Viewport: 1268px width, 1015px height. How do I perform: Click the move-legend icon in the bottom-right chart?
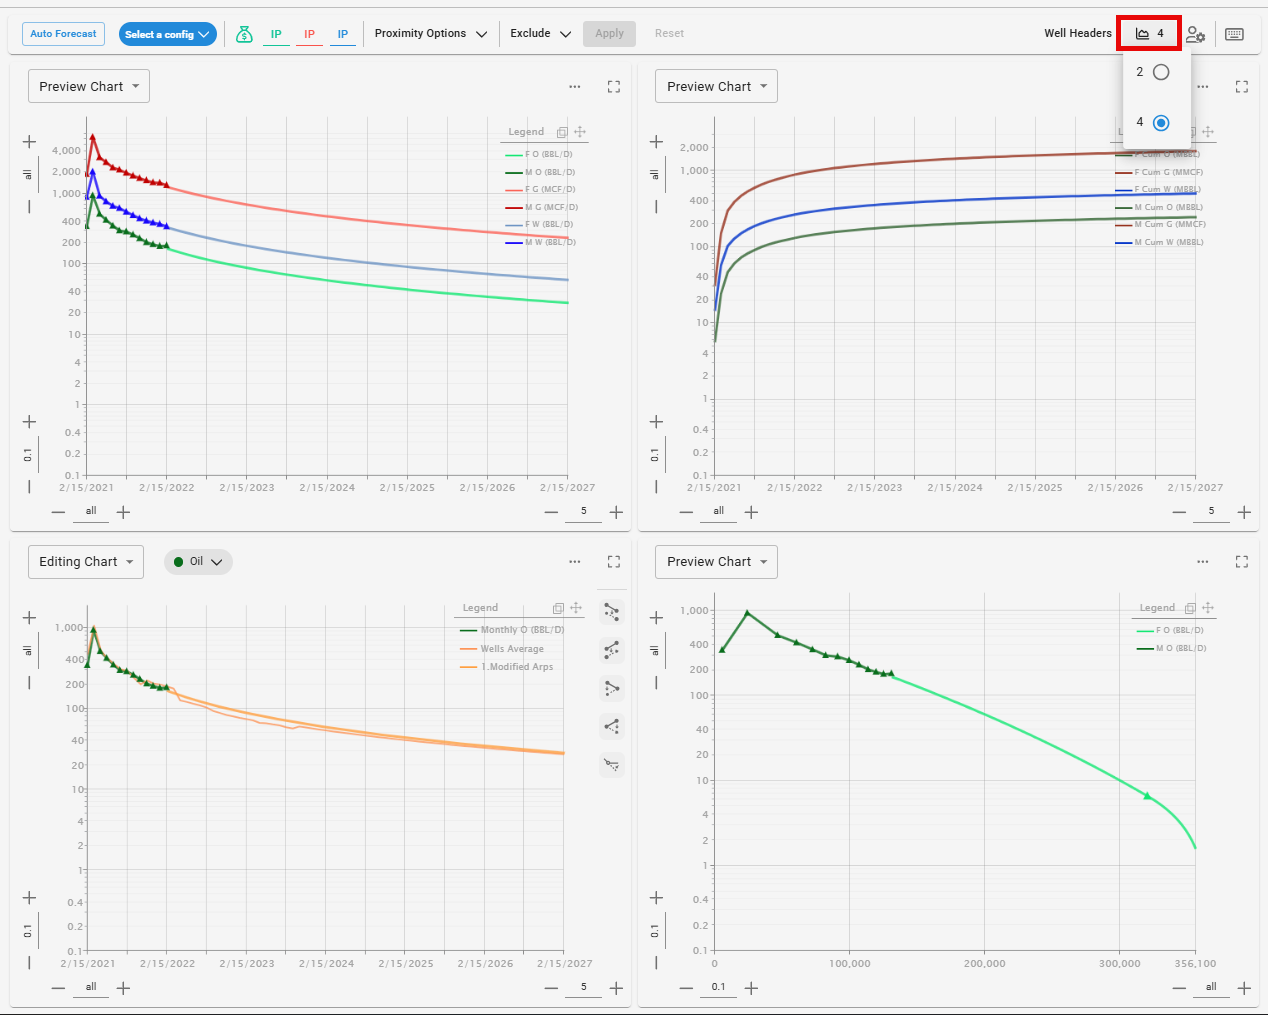point(1208,608)
